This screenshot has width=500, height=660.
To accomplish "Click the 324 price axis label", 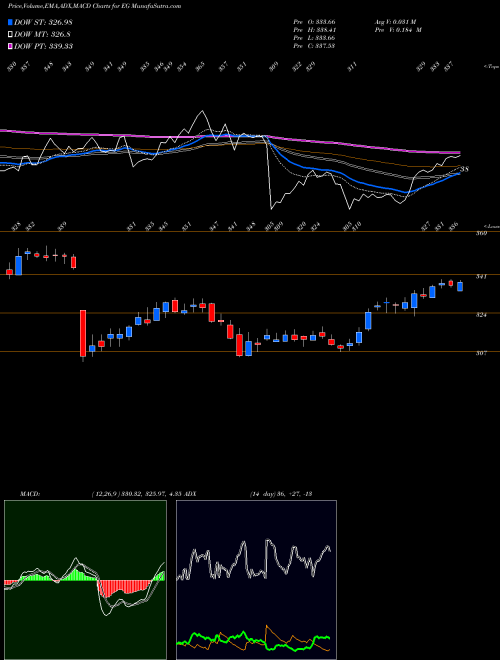I will [x=481, y=315].
